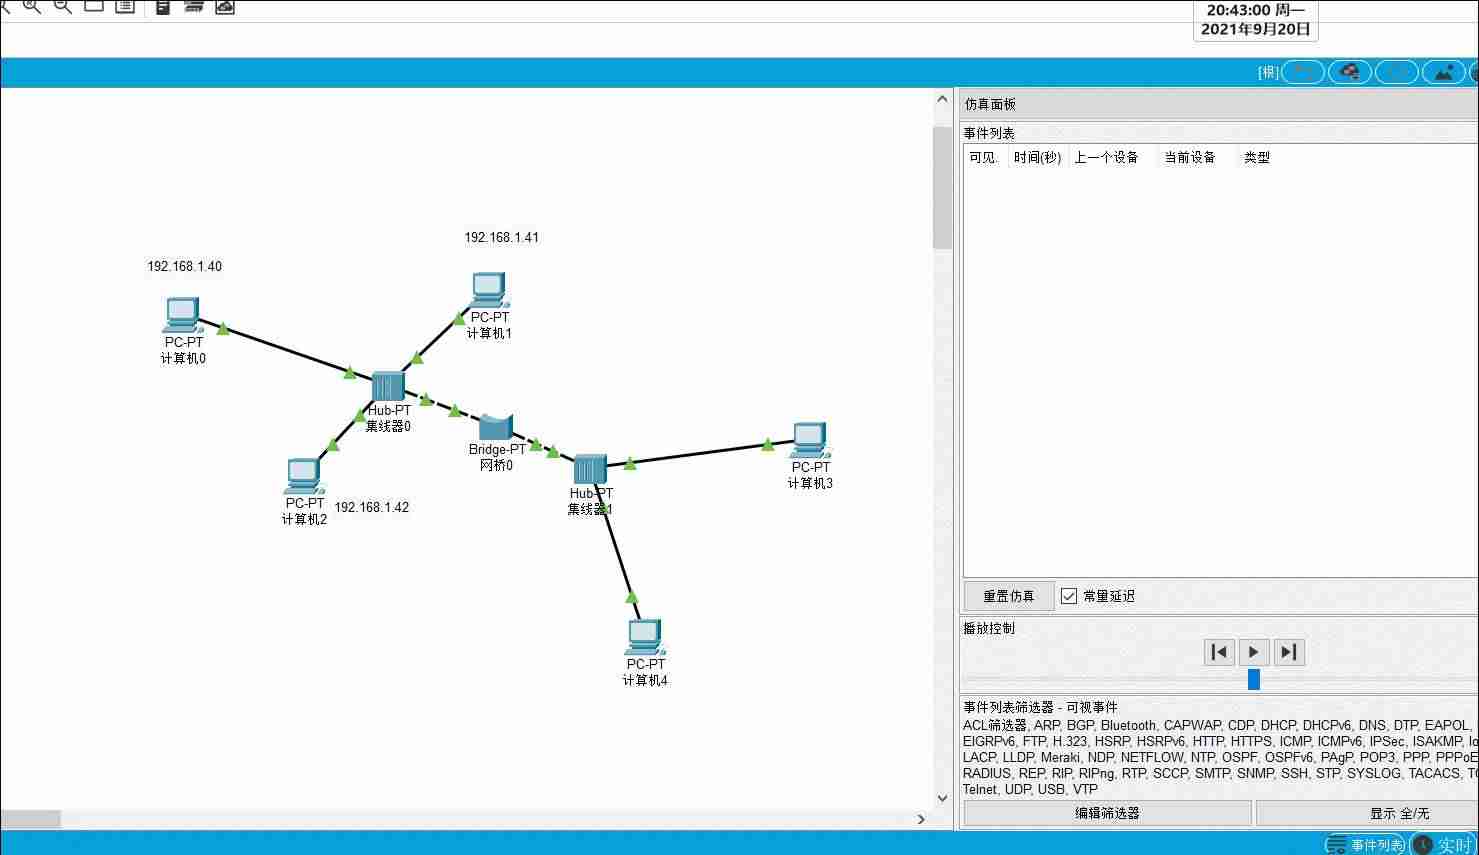The width and height of the screenshot is (1479, 855).
Task: Select the Hub-PT 集线器0 device
Action: point(388,387)
